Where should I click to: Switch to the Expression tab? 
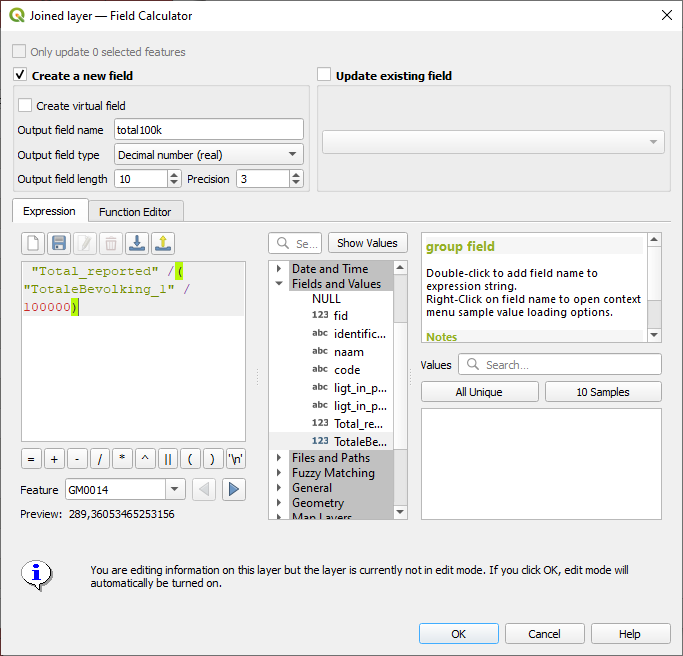point(50,211)
